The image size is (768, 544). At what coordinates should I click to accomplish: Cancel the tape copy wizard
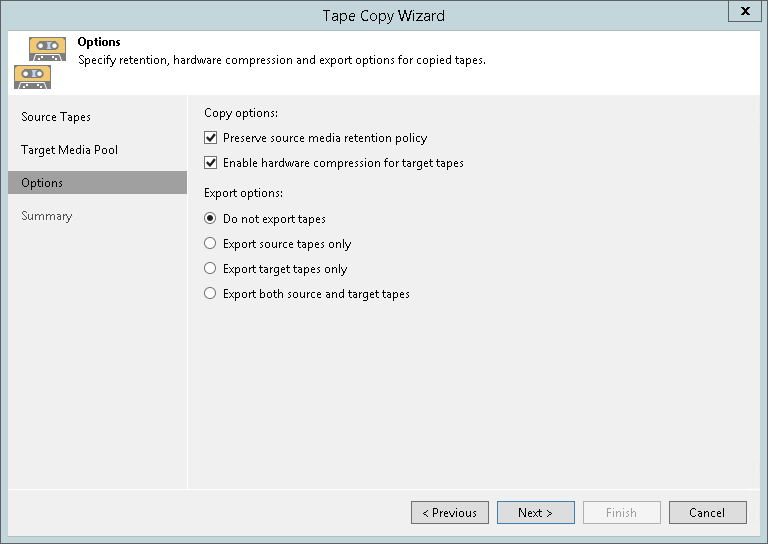coord(708,513)
